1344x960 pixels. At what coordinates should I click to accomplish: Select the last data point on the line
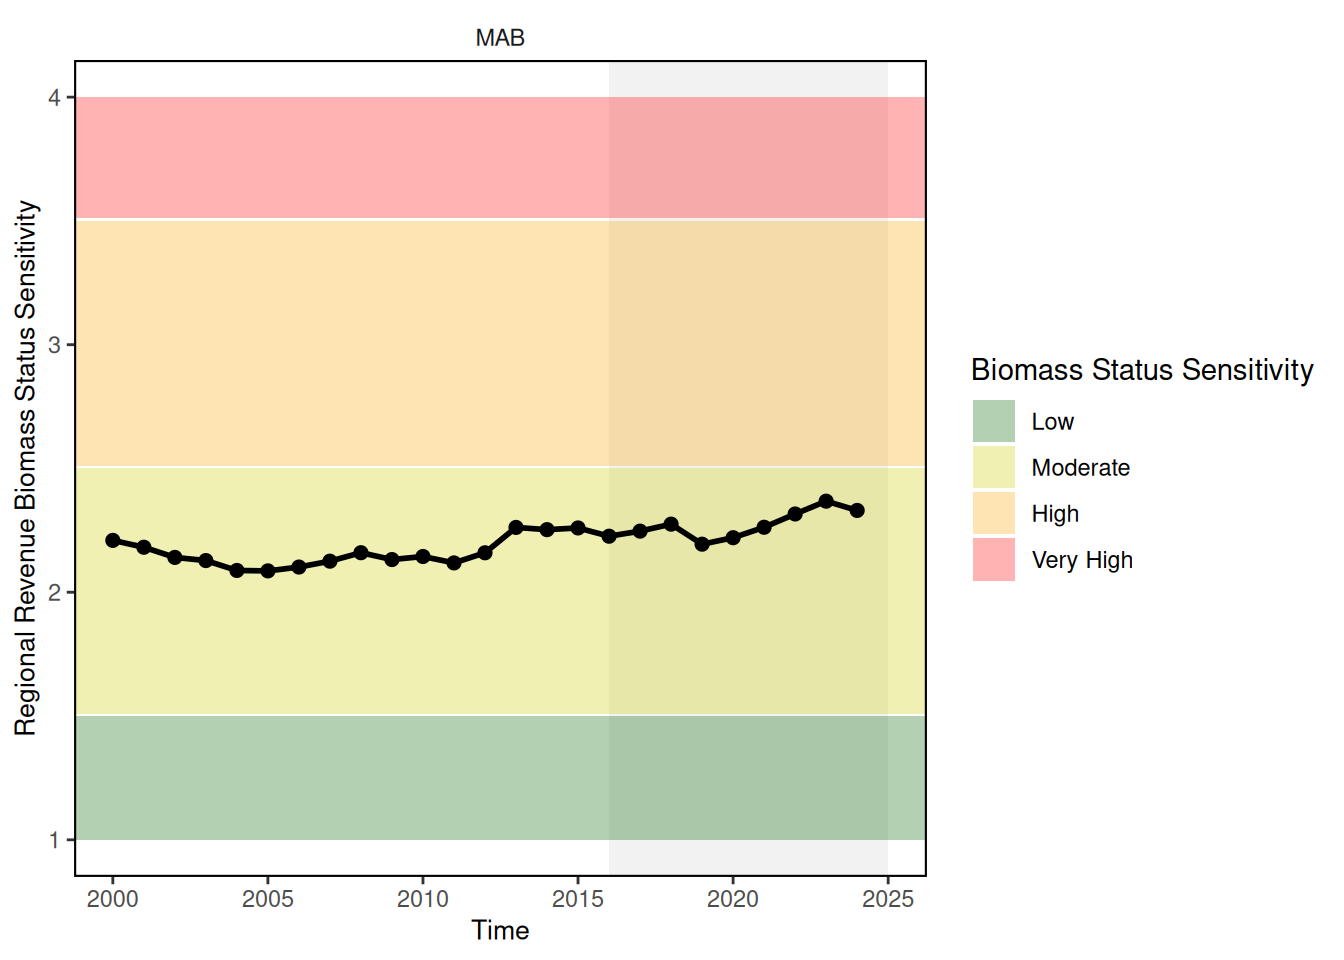pos(857,510)
